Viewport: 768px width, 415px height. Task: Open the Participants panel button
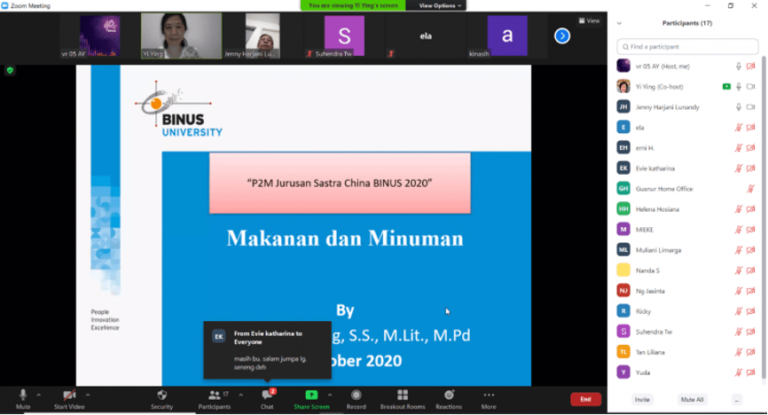click(215, 399)
